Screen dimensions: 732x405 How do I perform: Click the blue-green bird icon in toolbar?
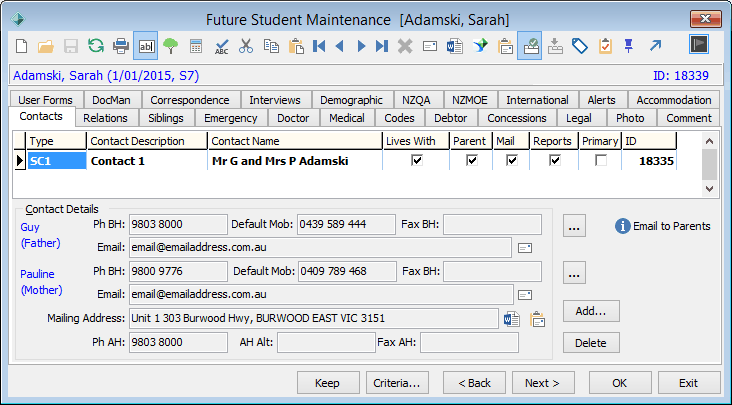click(480, 46)
